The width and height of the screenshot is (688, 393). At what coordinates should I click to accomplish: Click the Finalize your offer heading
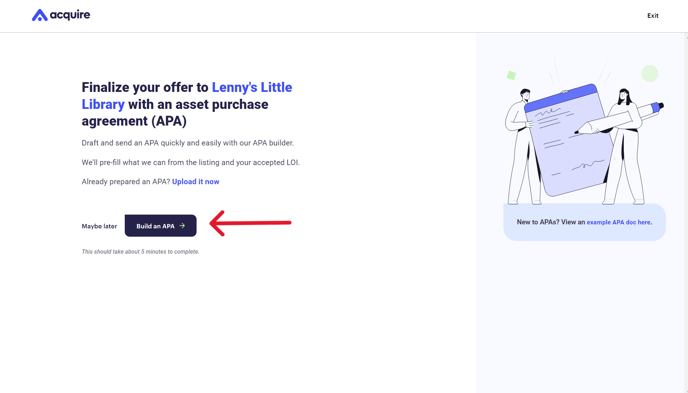[x=187, y=104]
